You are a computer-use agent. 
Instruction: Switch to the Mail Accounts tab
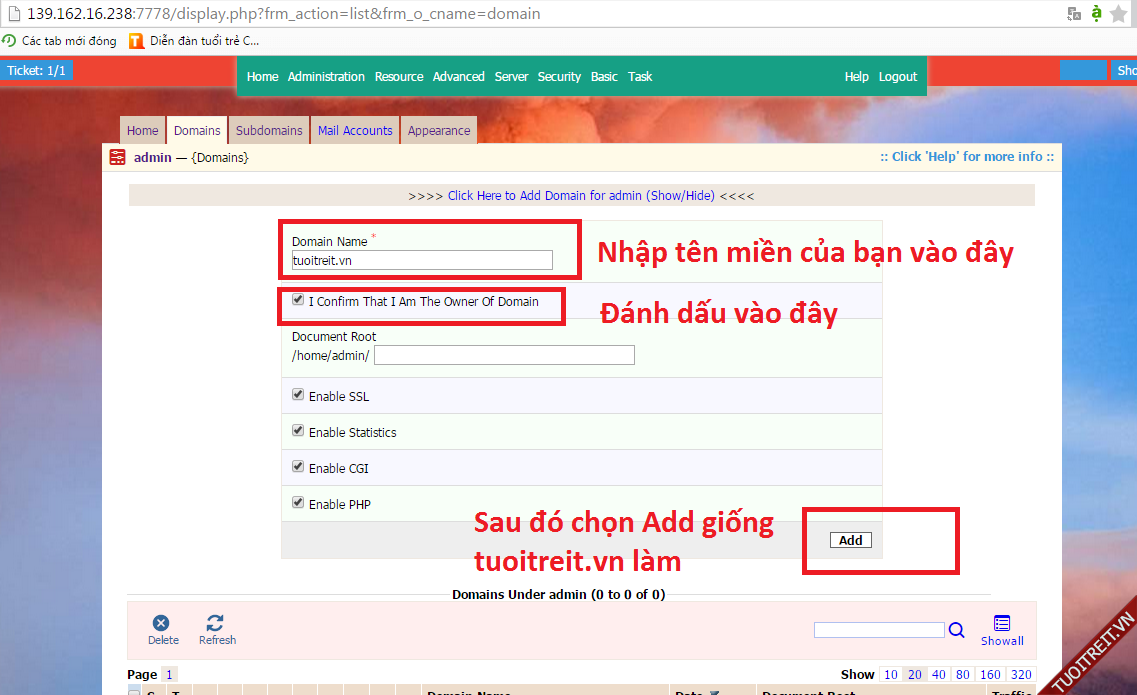coord(355,131)
